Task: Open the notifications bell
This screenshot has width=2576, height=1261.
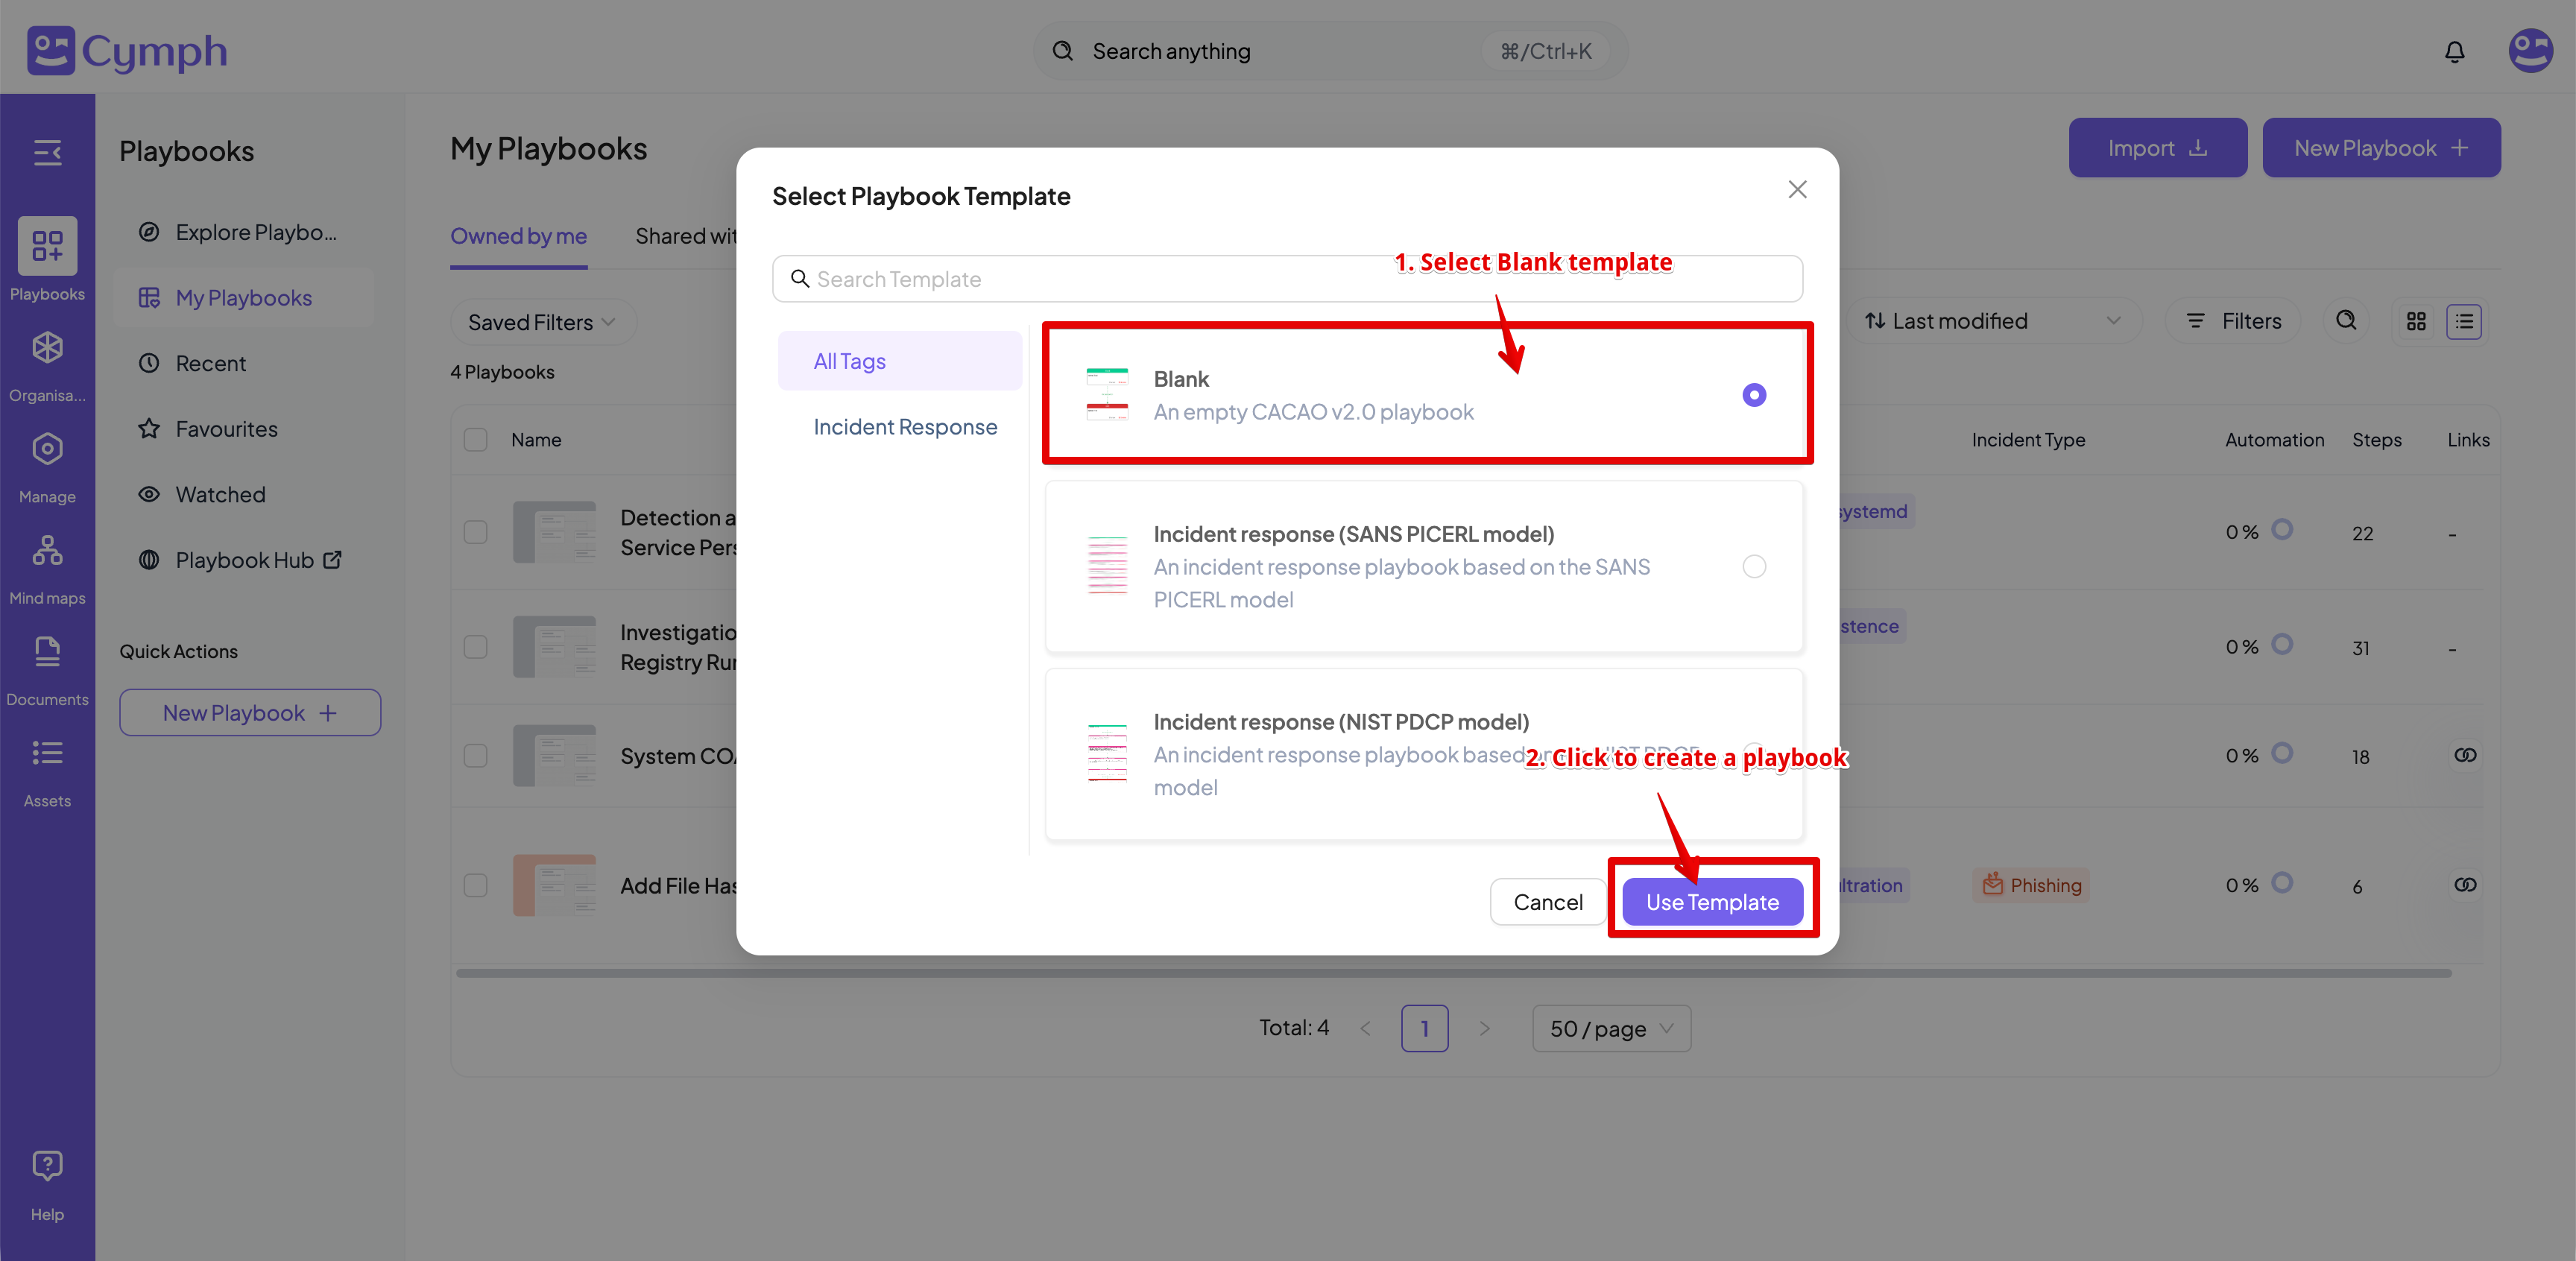Action: pyautogui.click(x=2454, y=52)
